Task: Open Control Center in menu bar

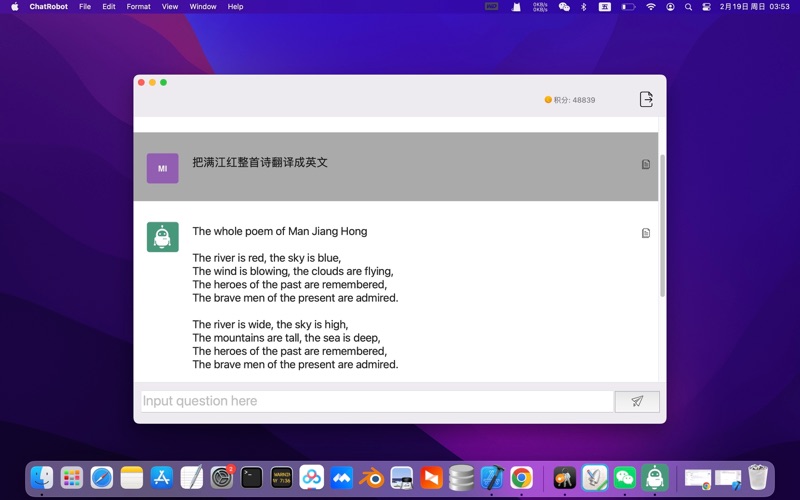Action: click(x=707, y=7)
